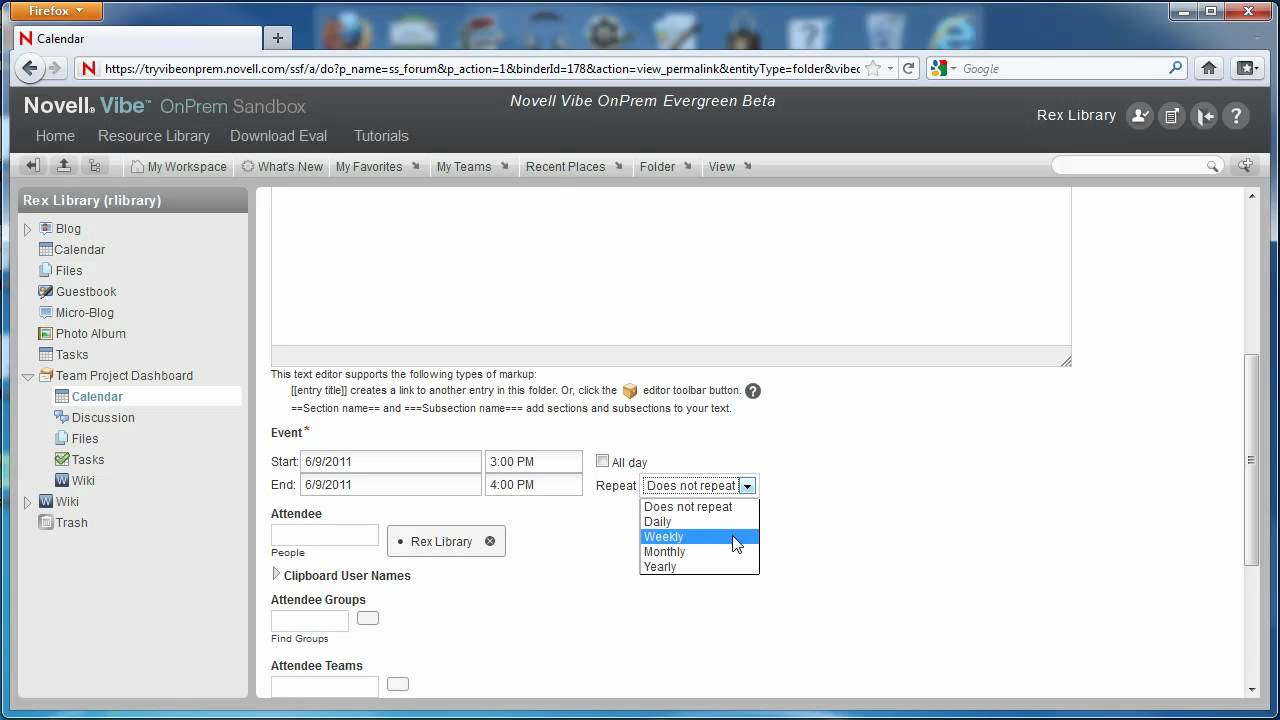Click the small button beside Find Groups field

(368, 618)
